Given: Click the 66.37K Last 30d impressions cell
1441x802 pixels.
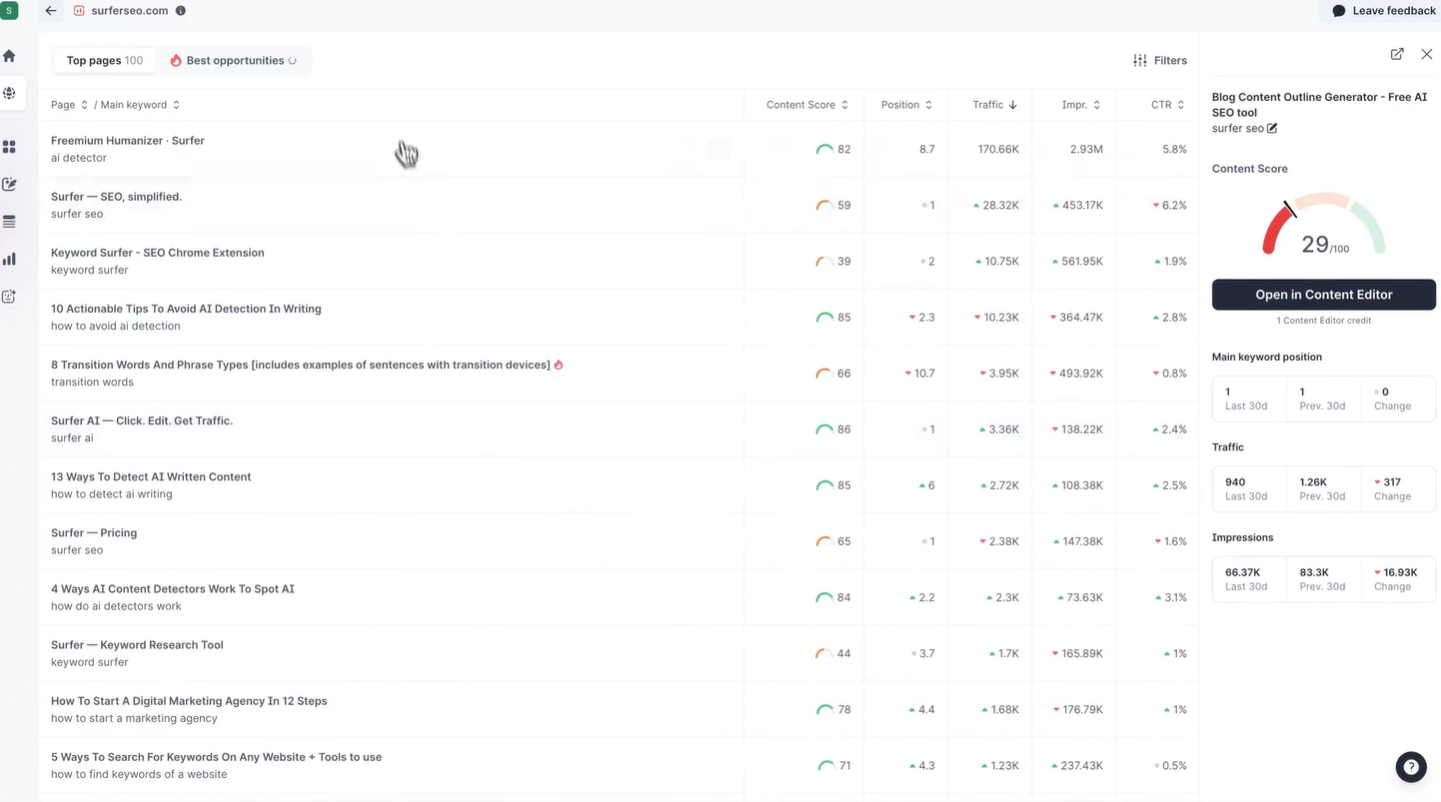Looking at the screenshot, I should coord(1249,579).
